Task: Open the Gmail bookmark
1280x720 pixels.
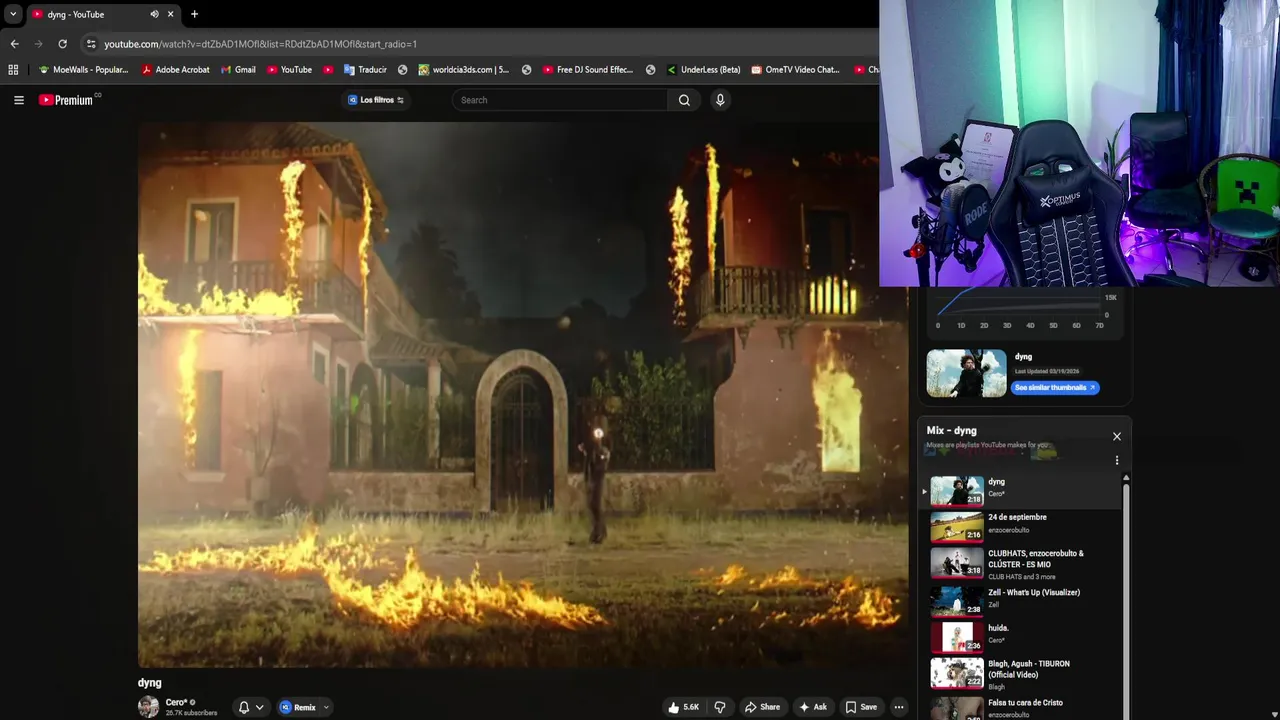Action: [237, 70]
